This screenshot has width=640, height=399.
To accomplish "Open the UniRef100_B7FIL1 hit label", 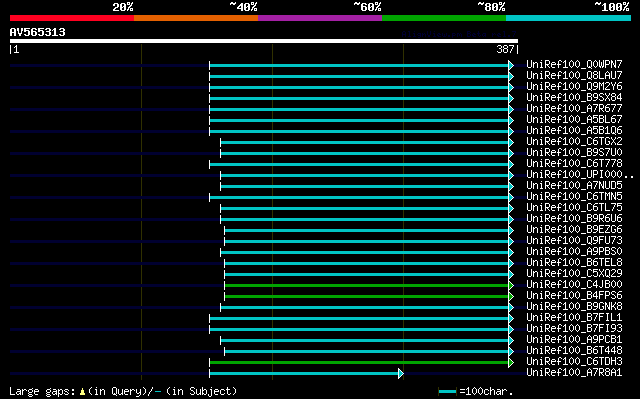I will [574, 318].
